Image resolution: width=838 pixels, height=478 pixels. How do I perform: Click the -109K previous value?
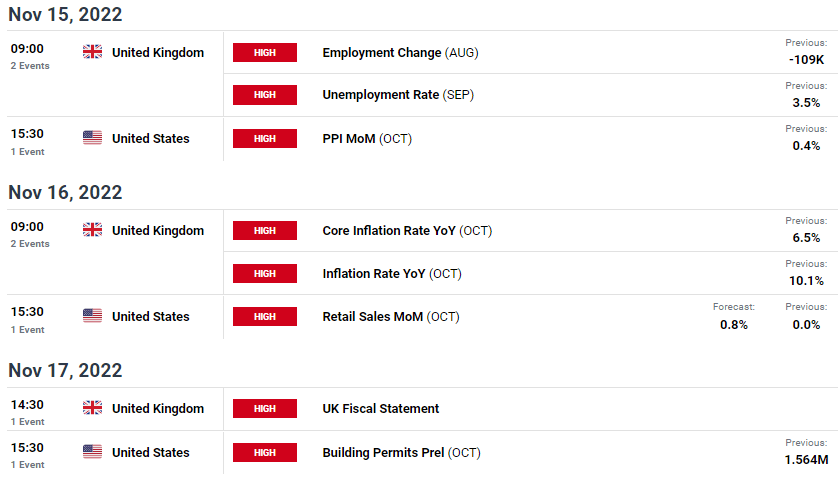806,59
